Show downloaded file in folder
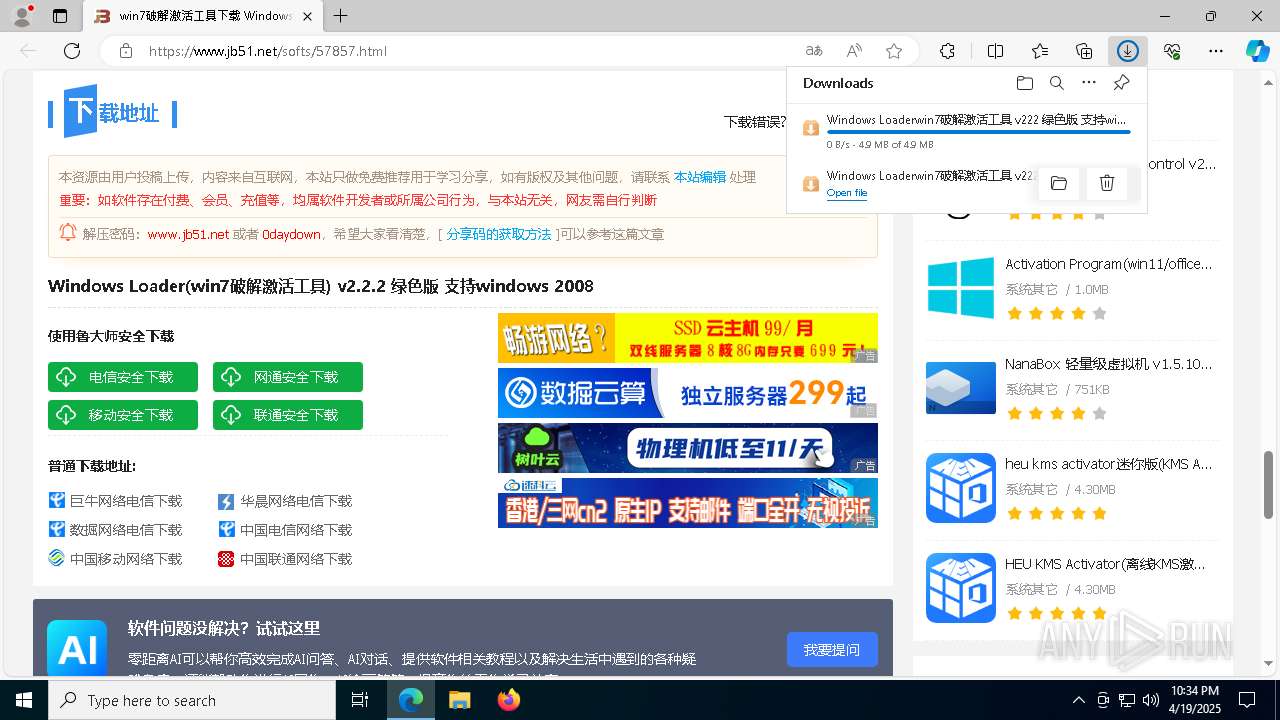 tap(1059, 183)
